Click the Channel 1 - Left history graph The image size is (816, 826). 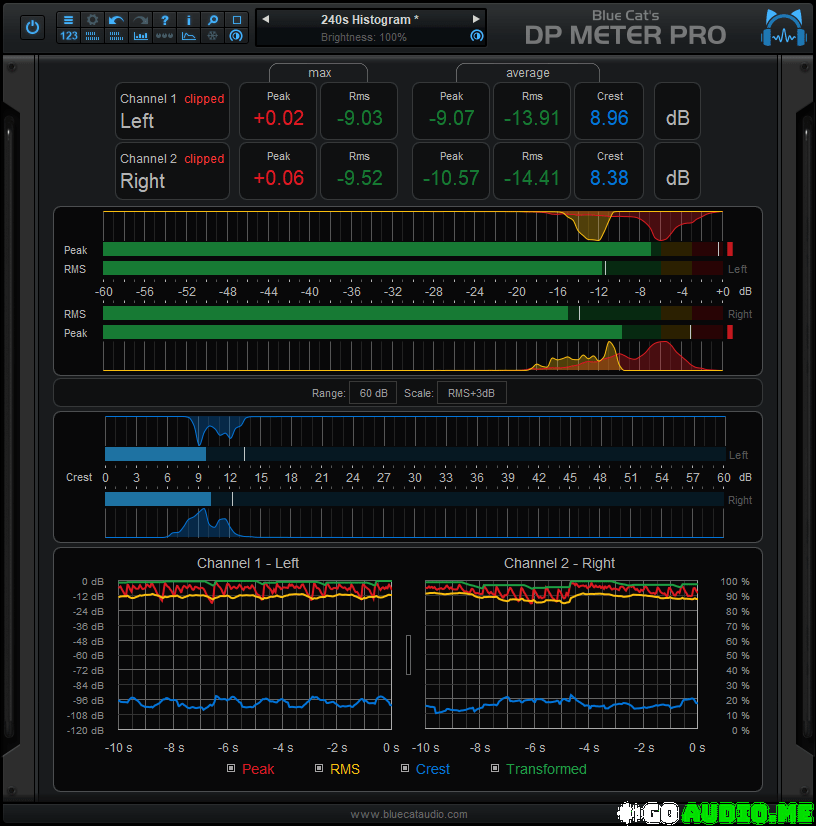tap(255, 655)
